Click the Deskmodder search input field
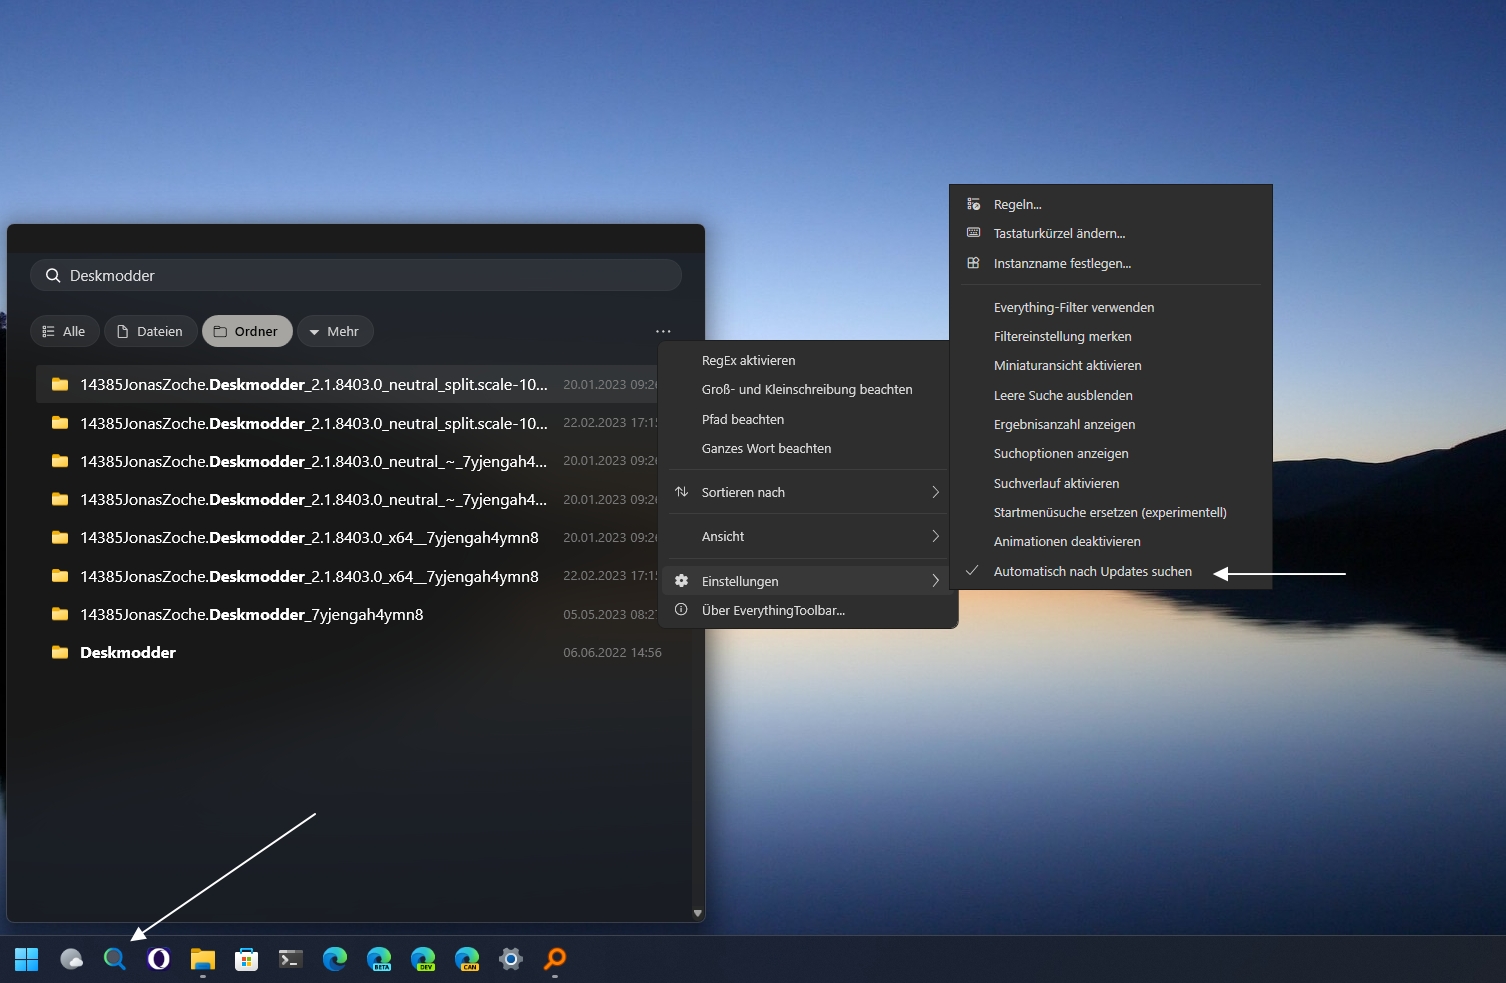This screenshot has width=1506, height=983. pos(356,276)
